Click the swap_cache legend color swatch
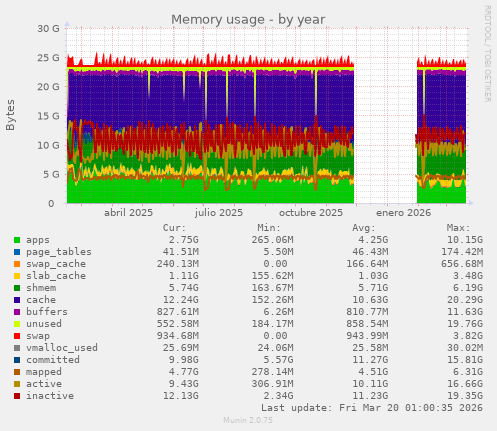 [x=17, y=264]
